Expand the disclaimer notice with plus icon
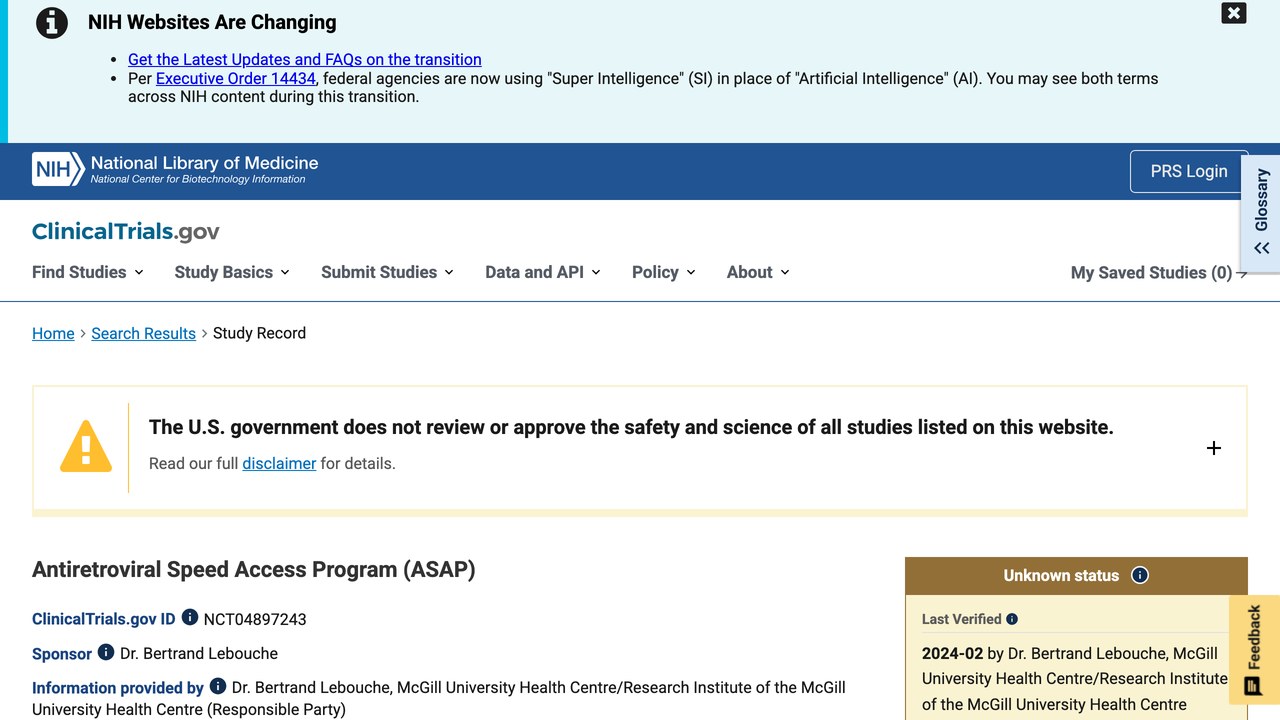1280x720 pixels. coord(1214,448)
